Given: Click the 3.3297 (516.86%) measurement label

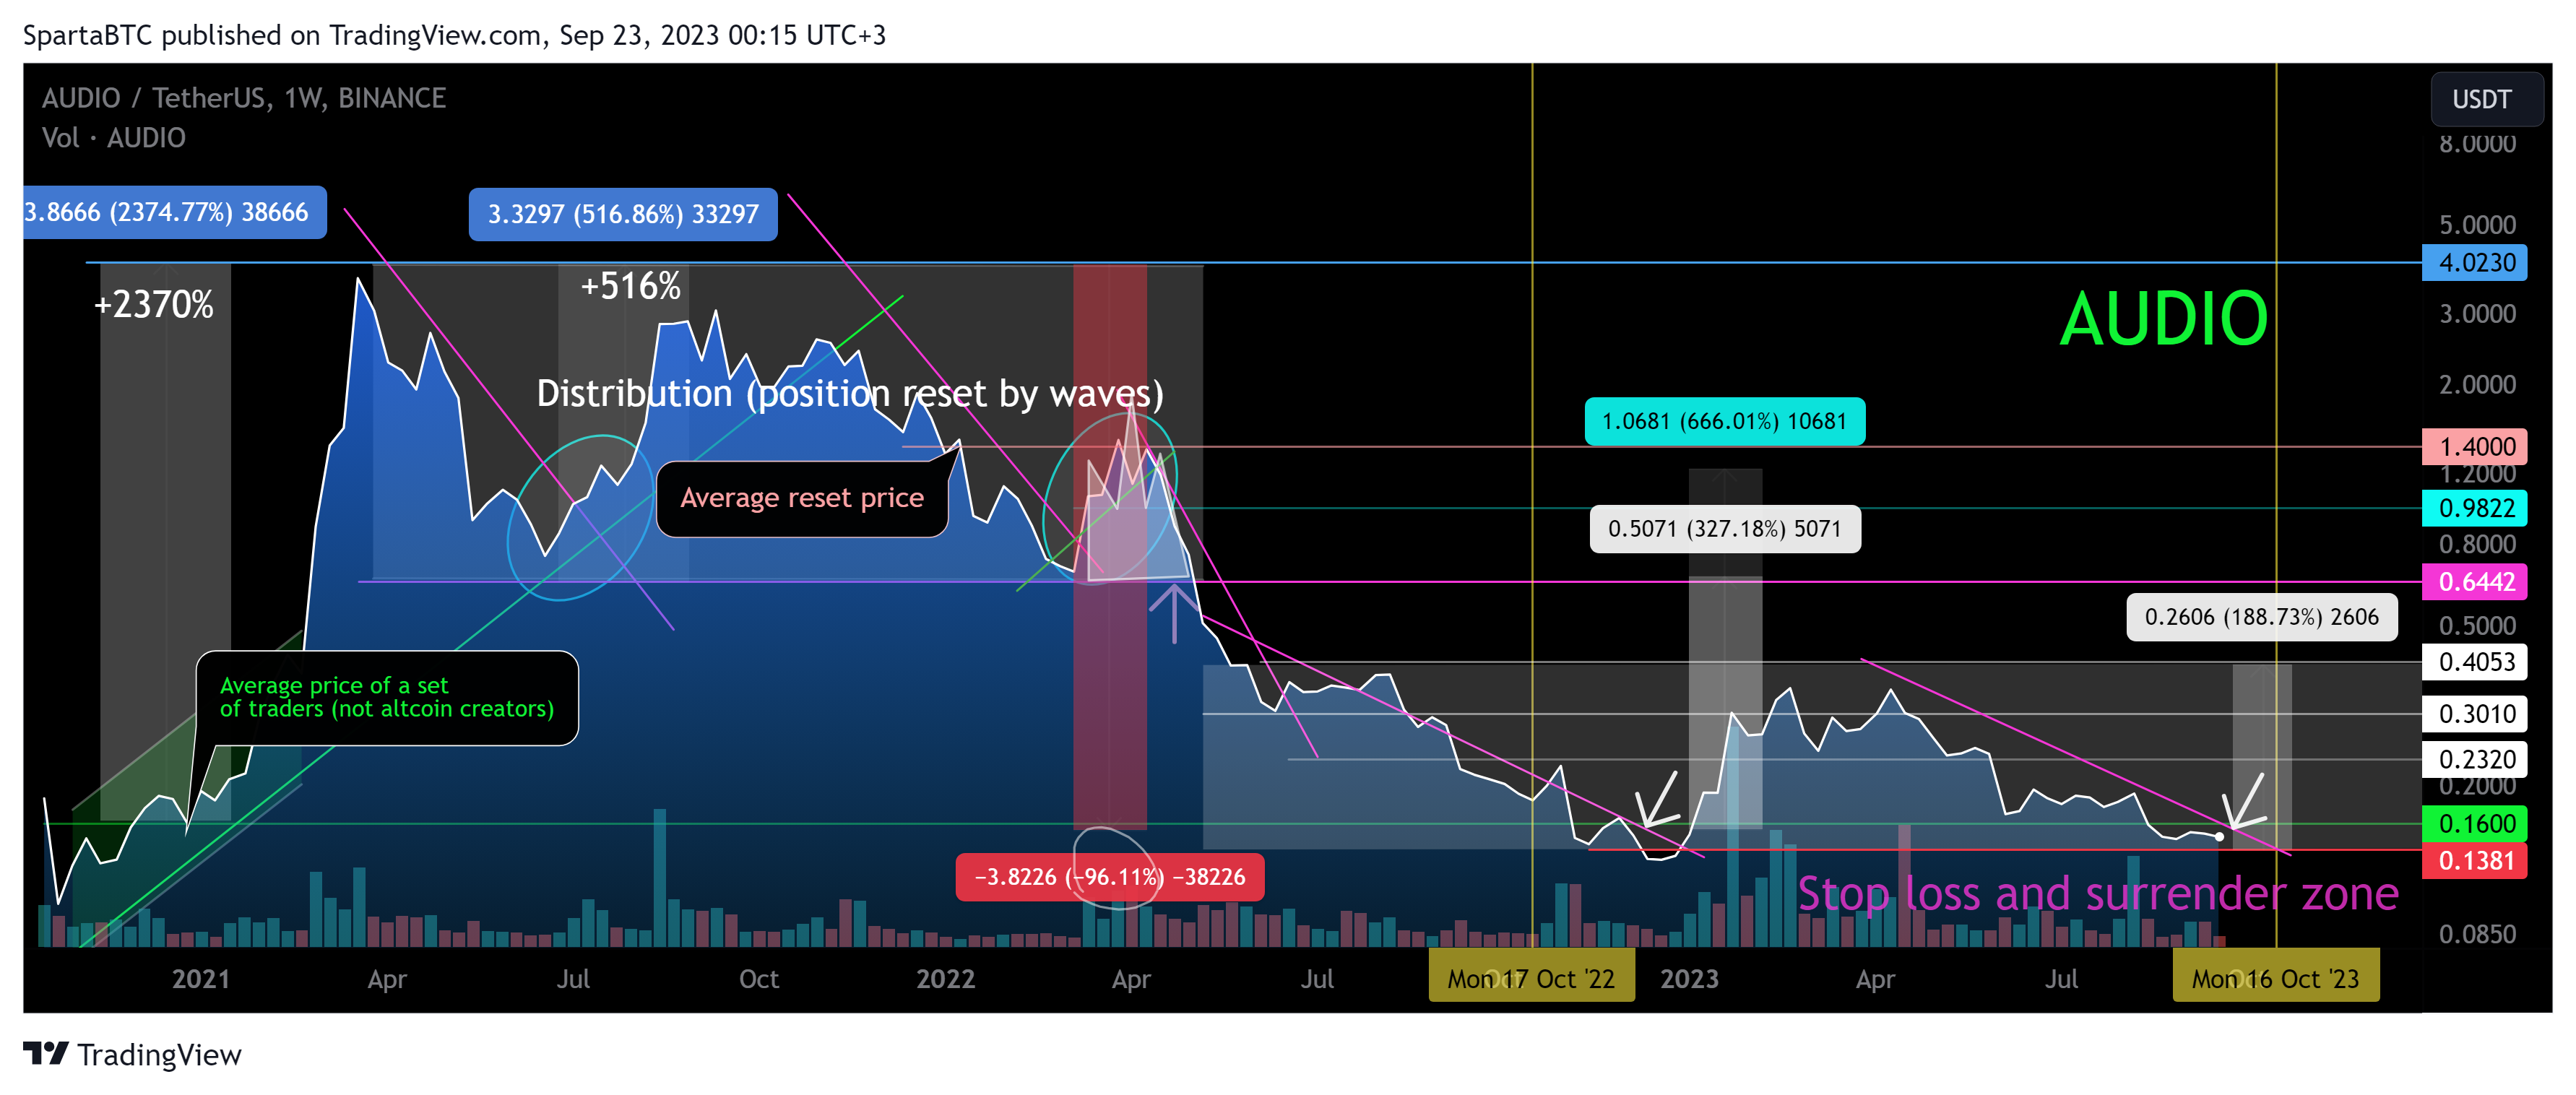Looking at the screenshot, I should (622, 214).
